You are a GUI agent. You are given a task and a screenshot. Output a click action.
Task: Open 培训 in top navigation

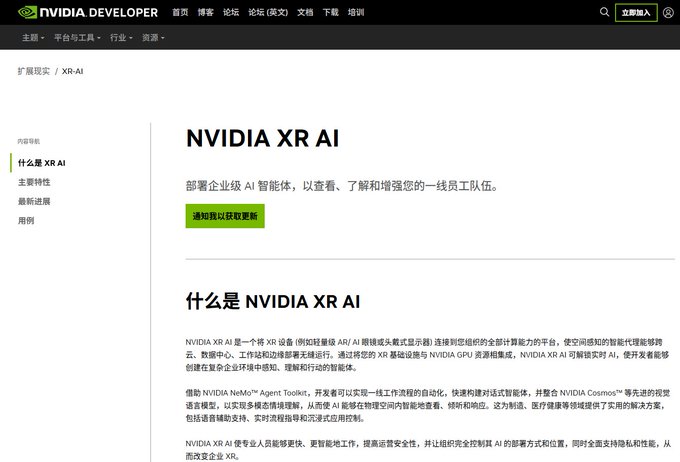[356, 12]
